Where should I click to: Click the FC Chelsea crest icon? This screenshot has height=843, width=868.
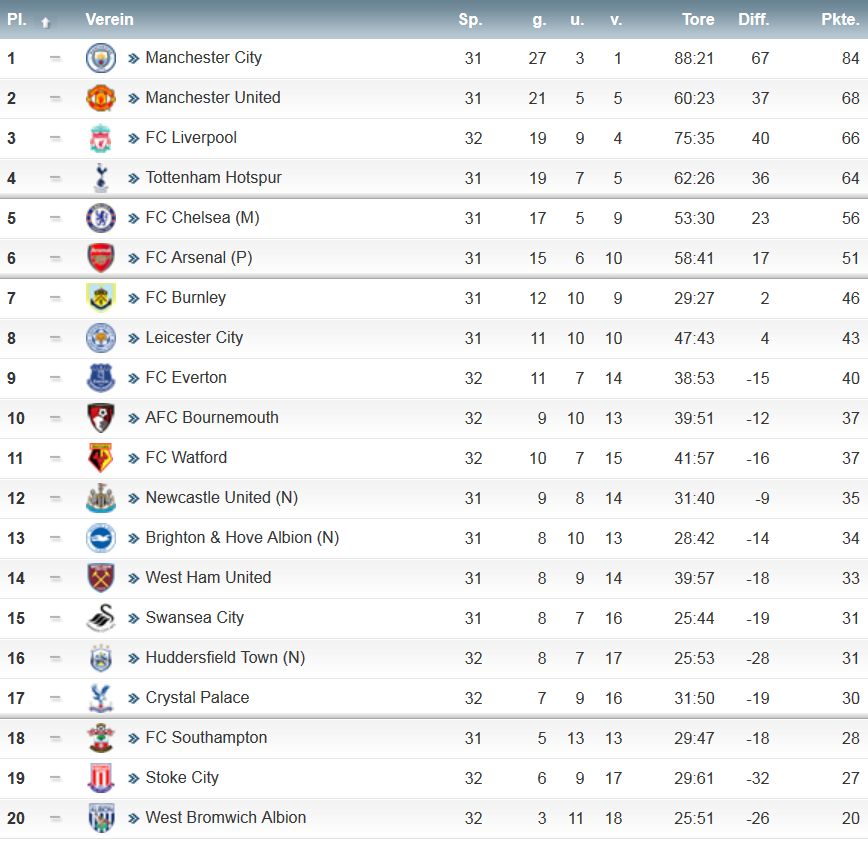pyautogui.click(x=101, y=218)
